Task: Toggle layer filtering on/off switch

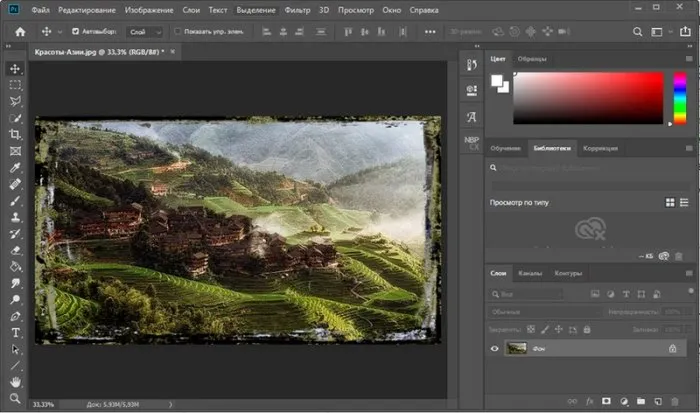Action: (x=691, y=291)
